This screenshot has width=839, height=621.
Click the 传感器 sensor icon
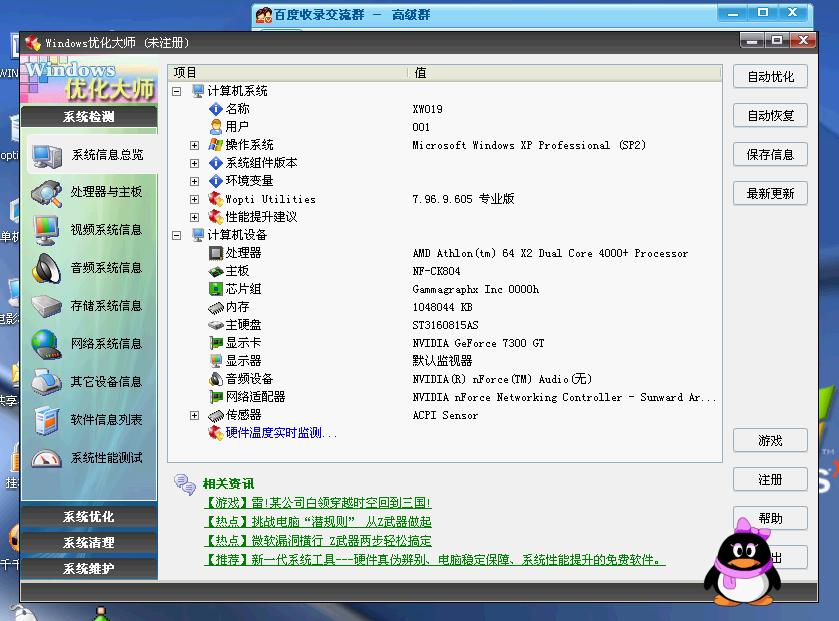(216, 416)
